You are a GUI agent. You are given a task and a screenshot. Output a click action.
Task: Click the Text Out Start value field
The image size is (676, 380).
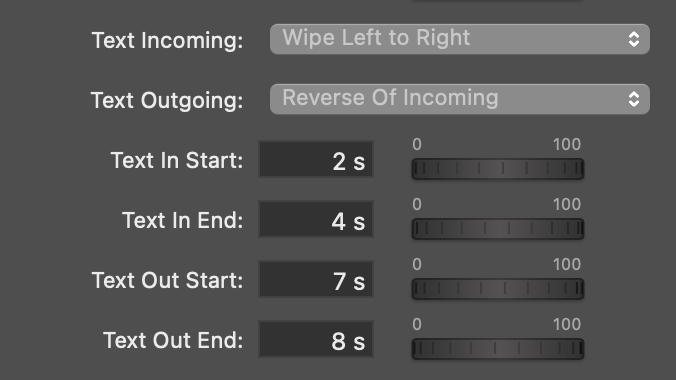click(316, 279)
